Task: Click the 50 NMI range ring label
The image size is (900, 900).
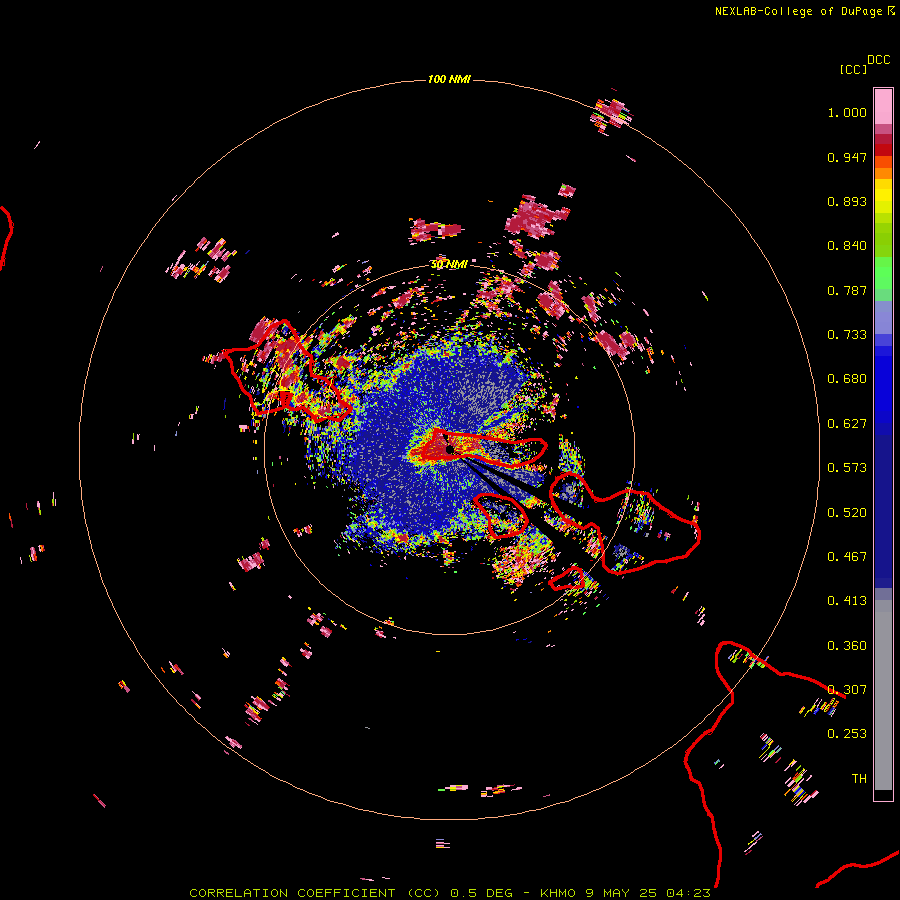Action: tap(449, 264)
